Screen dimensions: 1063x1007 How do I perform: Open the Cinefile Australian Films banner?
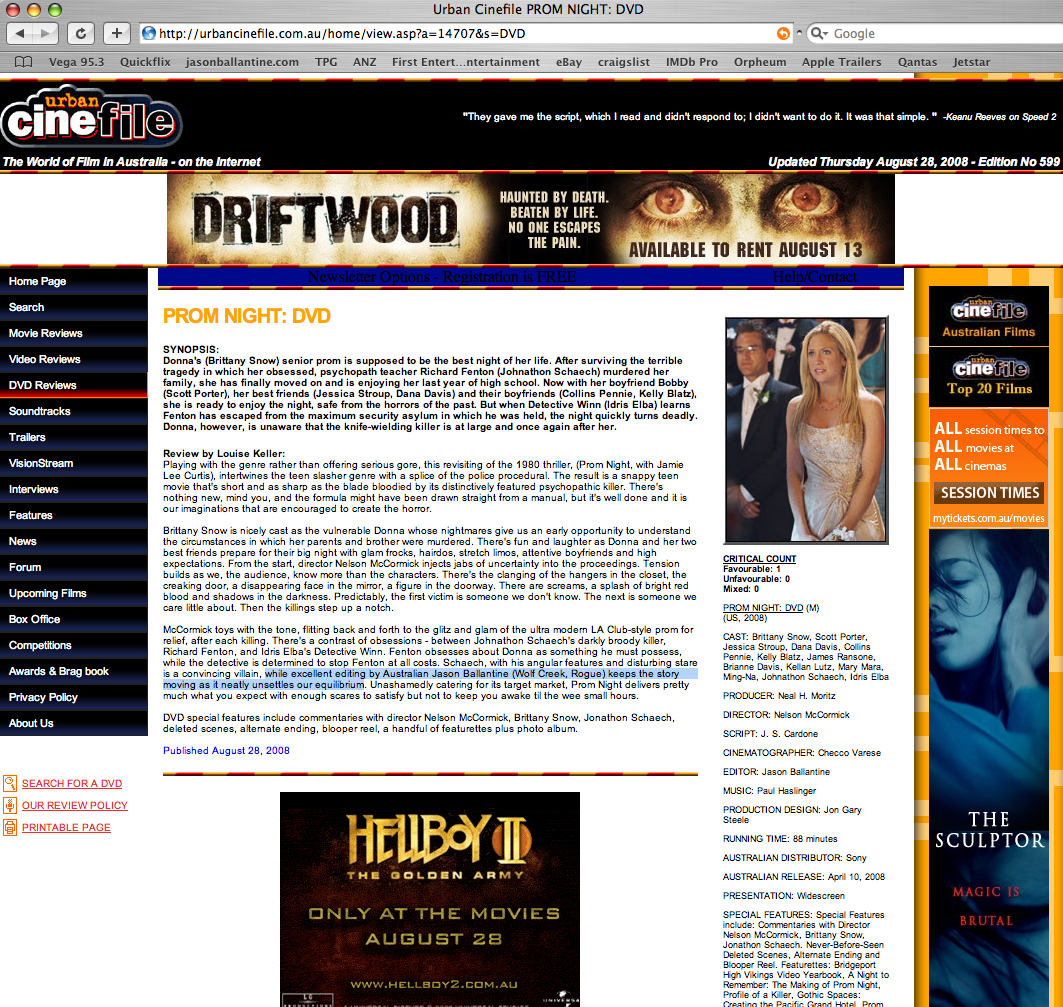point(988,316)
